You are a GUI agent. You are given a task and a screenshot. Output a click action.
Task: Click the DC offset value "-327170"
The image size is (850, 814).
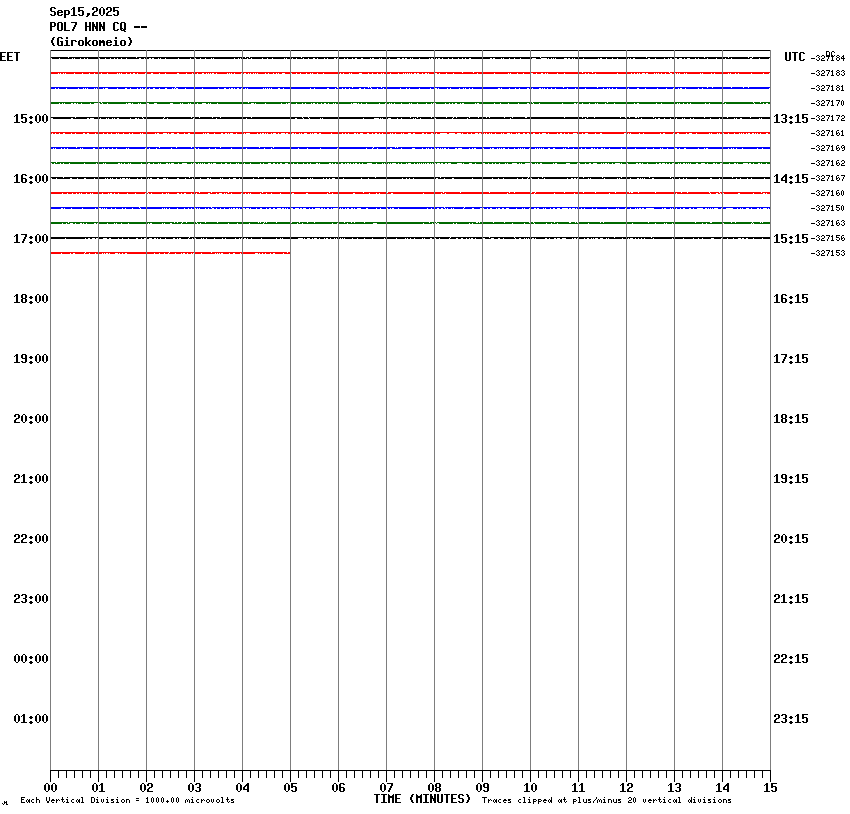828,104
